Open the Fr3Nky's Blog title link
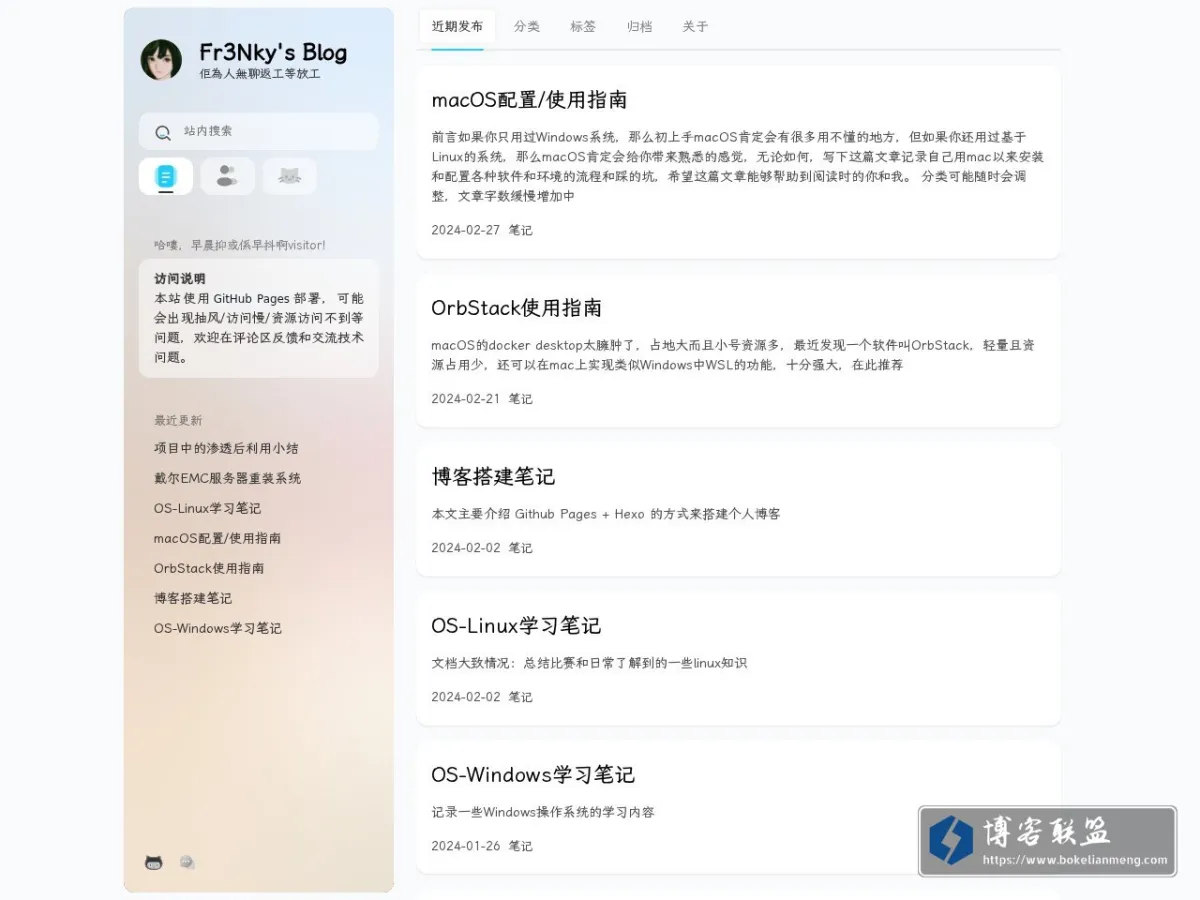 (x=273, y=52)
